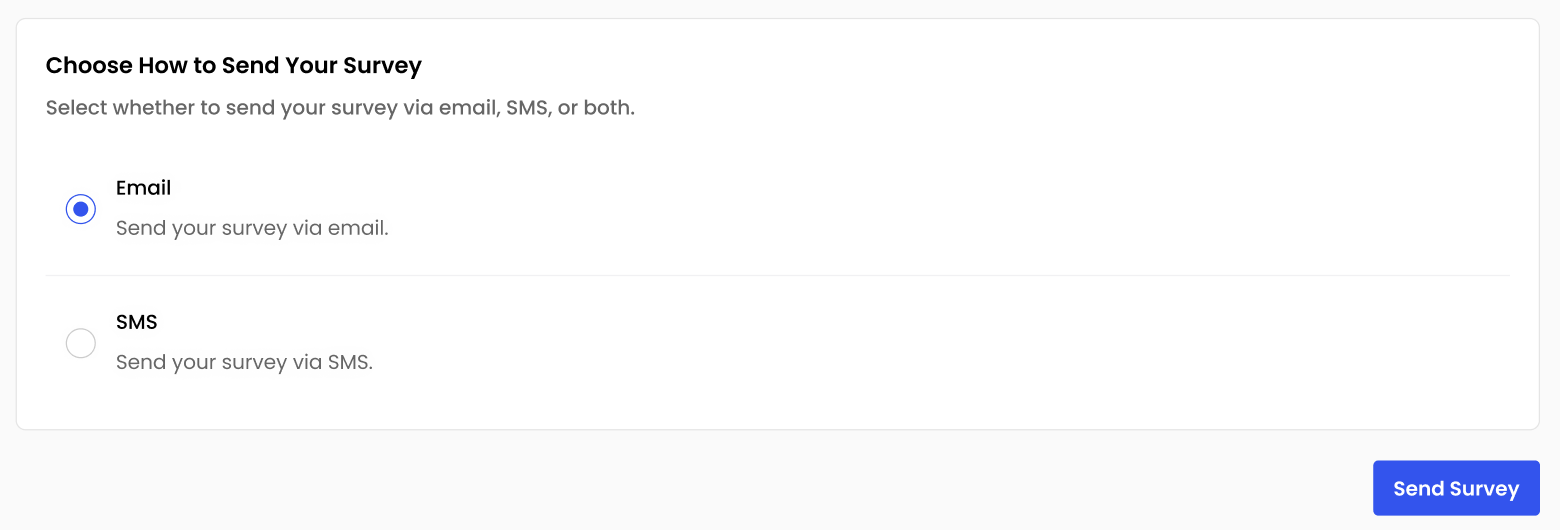This screenshot has height=530, width=1560.
Task: Select the Email radio button
Action: point(81,209)
